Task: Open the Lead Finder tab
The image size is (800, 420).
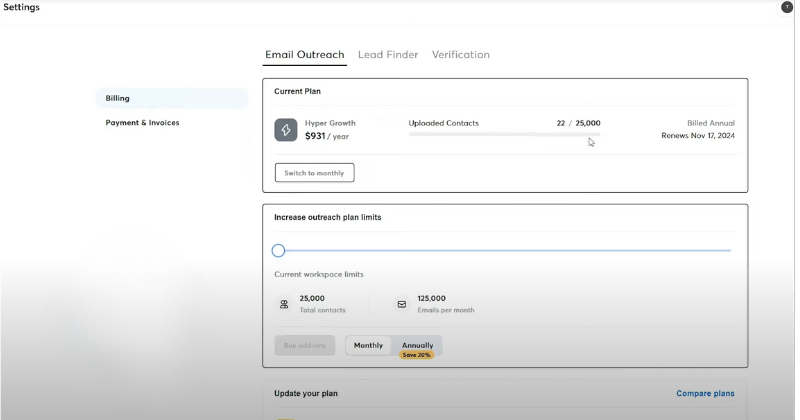Action: pyautogui.click(x=388, y=55)
